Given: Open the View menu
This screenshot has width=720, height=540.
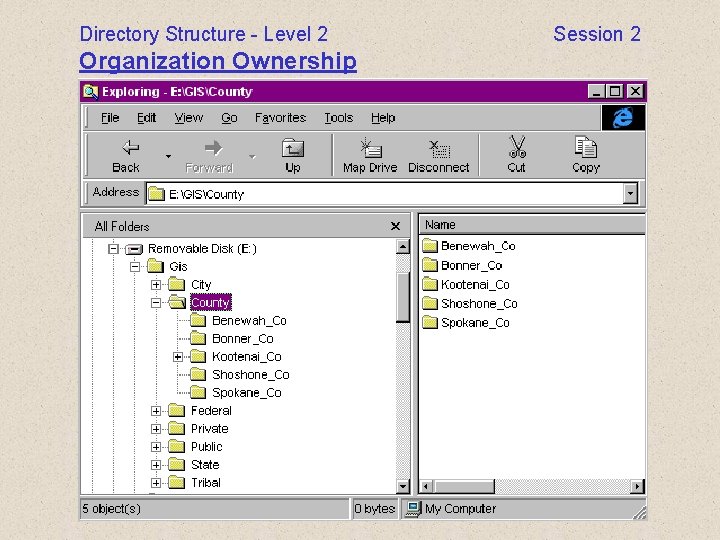Looking at the screenshot, I should (x=188, y=118).
